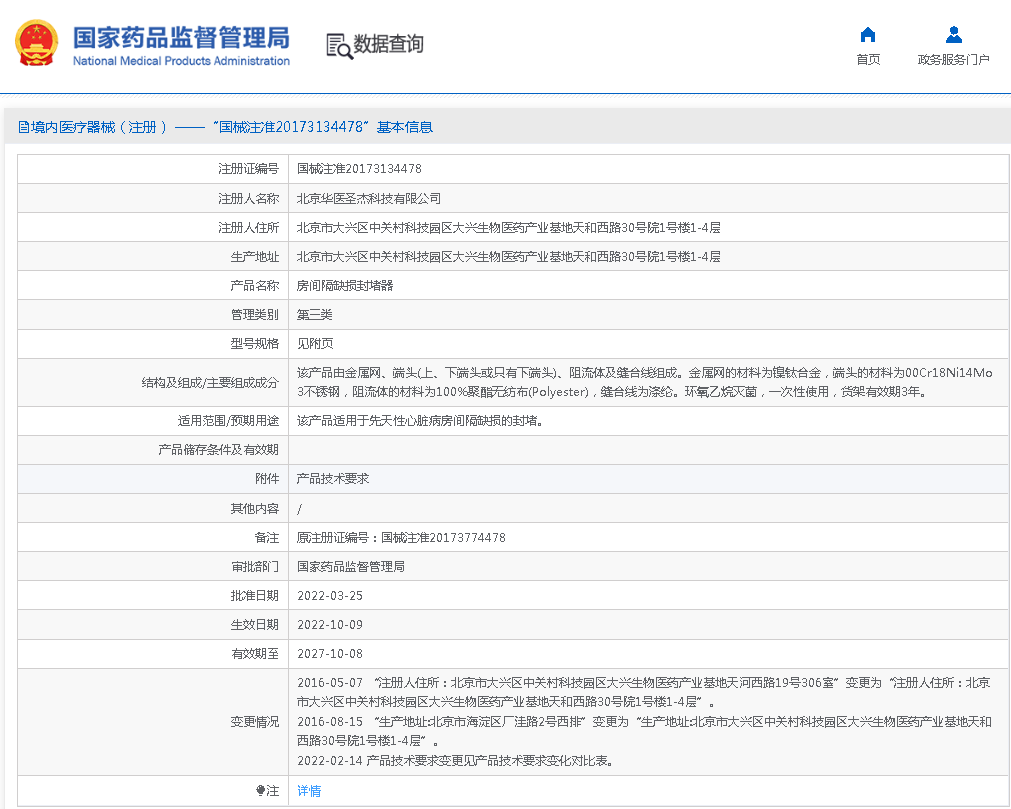
Task: Click the approval date 2022-03-25
Action: (x=330, y=596)
